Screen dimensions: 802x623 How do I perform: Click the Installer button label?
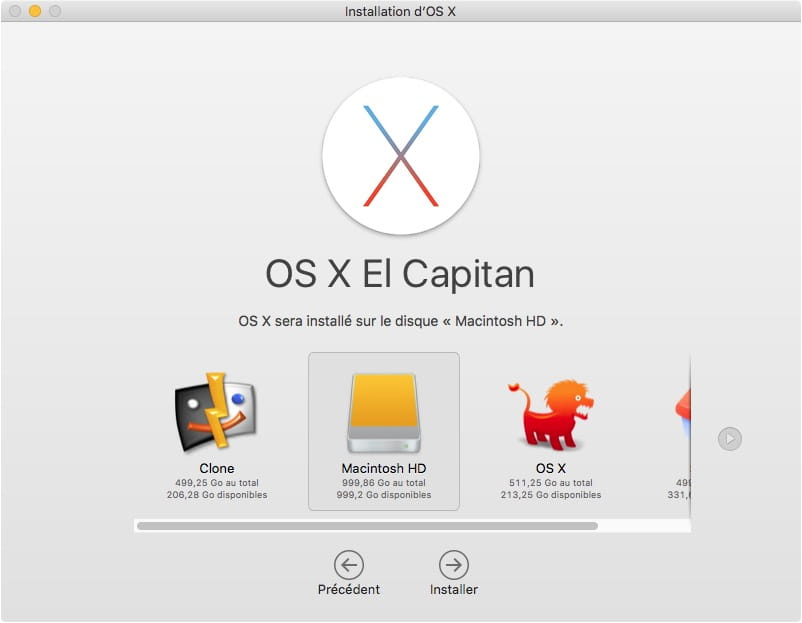tap(454, 589)
